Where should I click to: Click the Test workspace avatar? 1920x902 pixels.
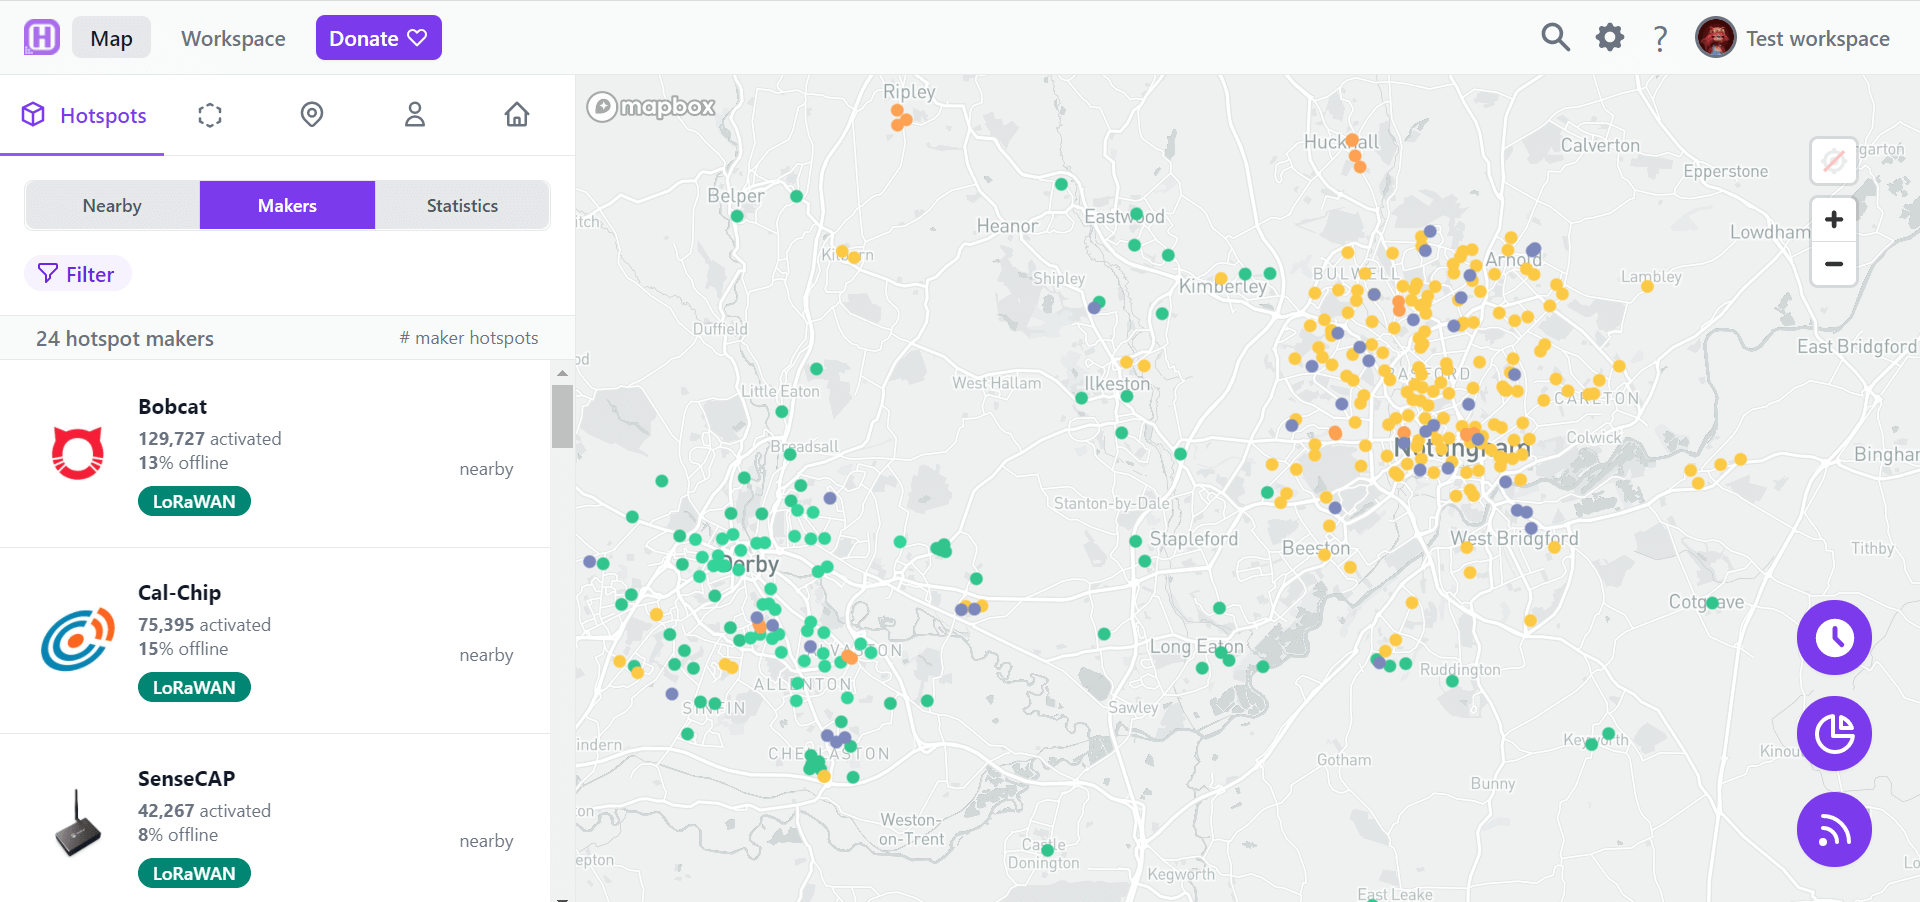(1716, 38)
